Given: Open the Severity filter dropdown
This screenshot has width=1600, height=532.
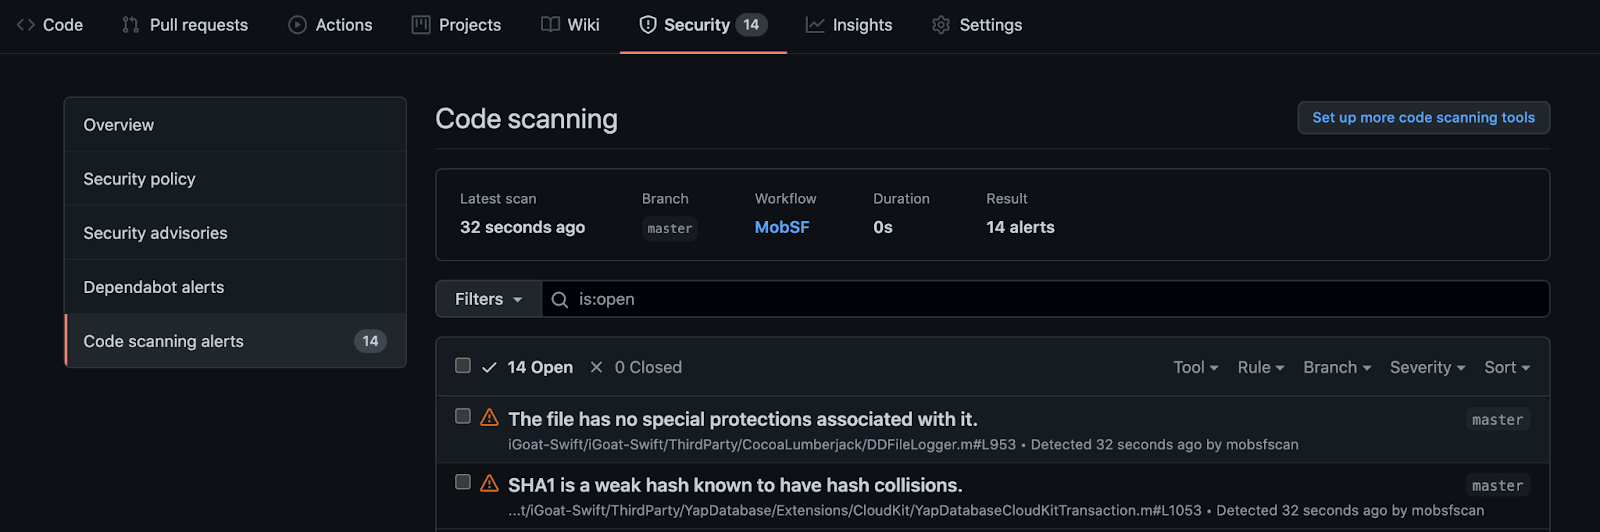Looking at the screenshot, I should coord(1428,367).
